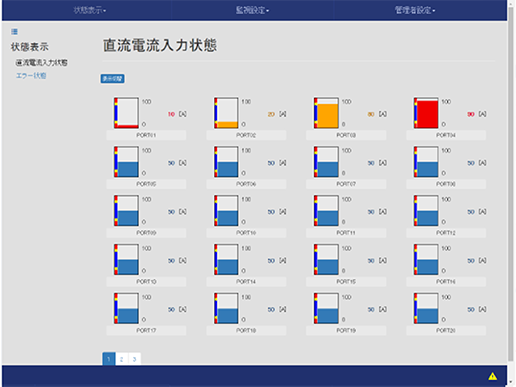The width and height of the screenshot is (516, 387).
Task: Select the PORT05 blue gauge graphic
Action: [x=126, y=162]
